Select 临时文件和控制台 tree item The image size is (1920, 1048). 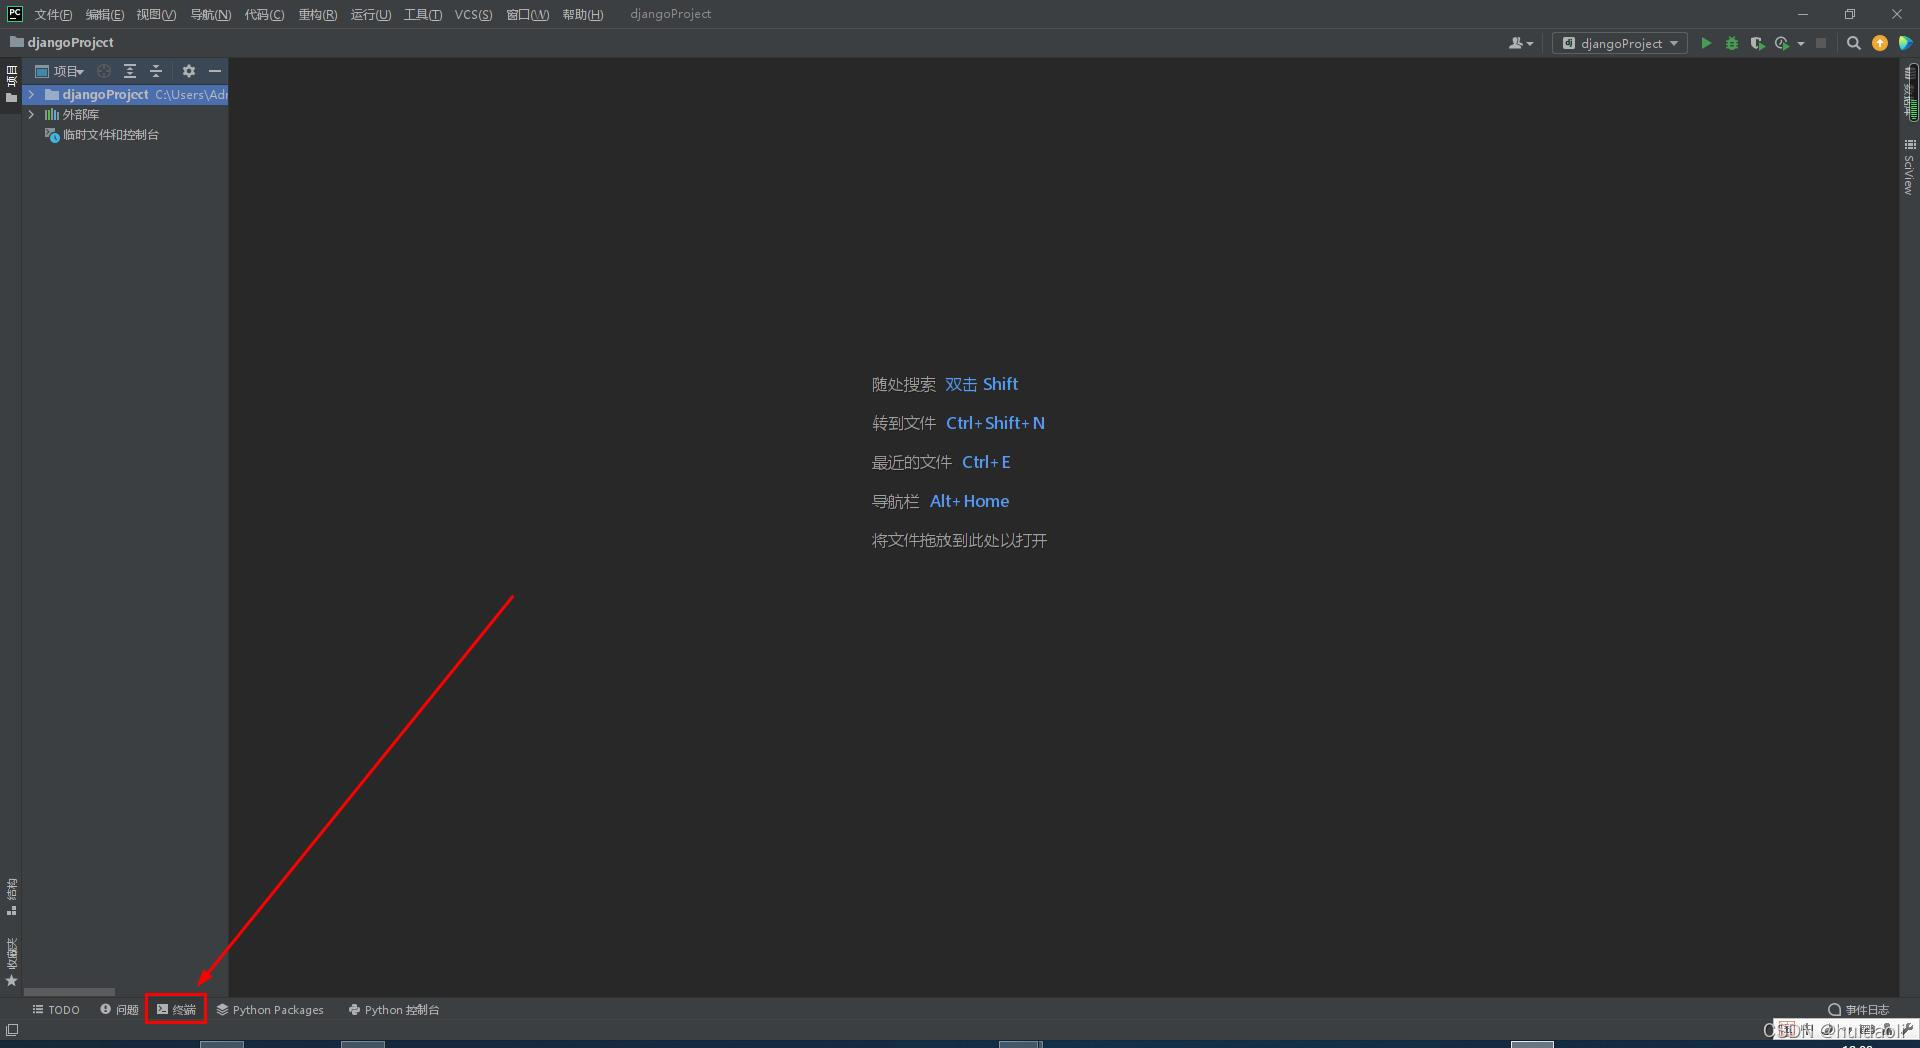[x=102, y=135]
